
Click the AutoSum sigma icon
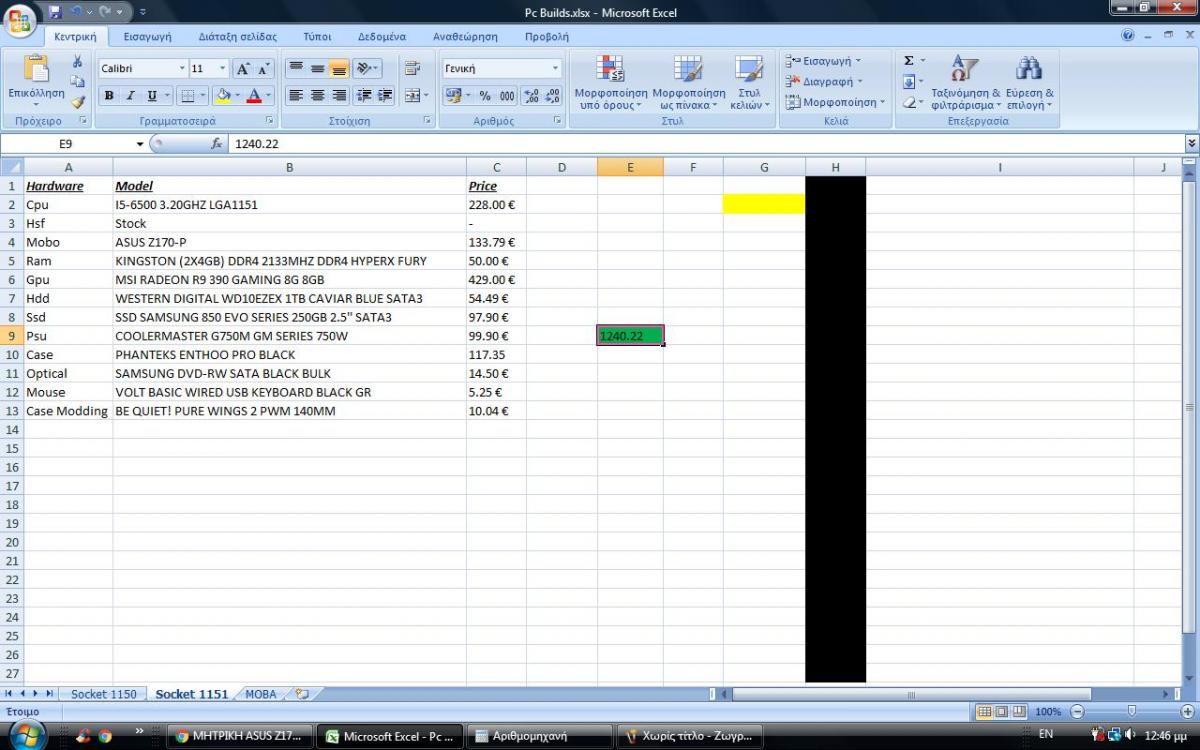[x=909, y=61]
